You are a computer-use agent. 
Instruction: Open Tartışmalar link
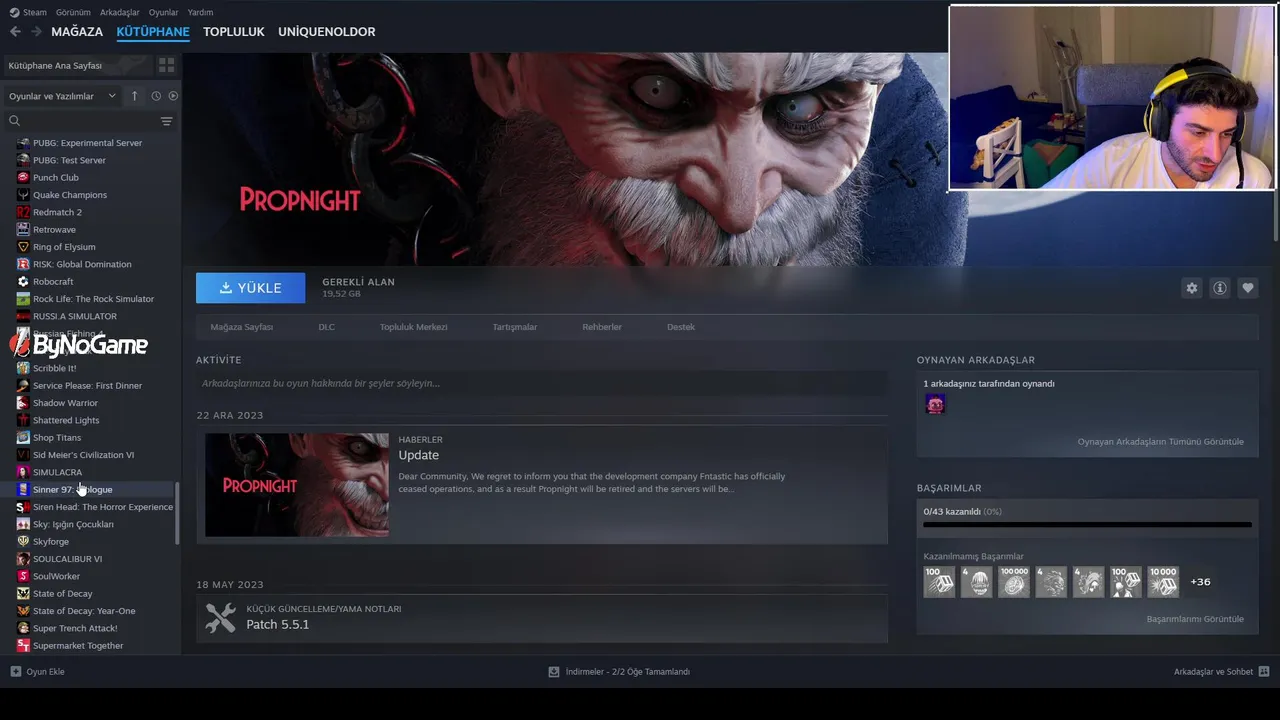point(515,327)
